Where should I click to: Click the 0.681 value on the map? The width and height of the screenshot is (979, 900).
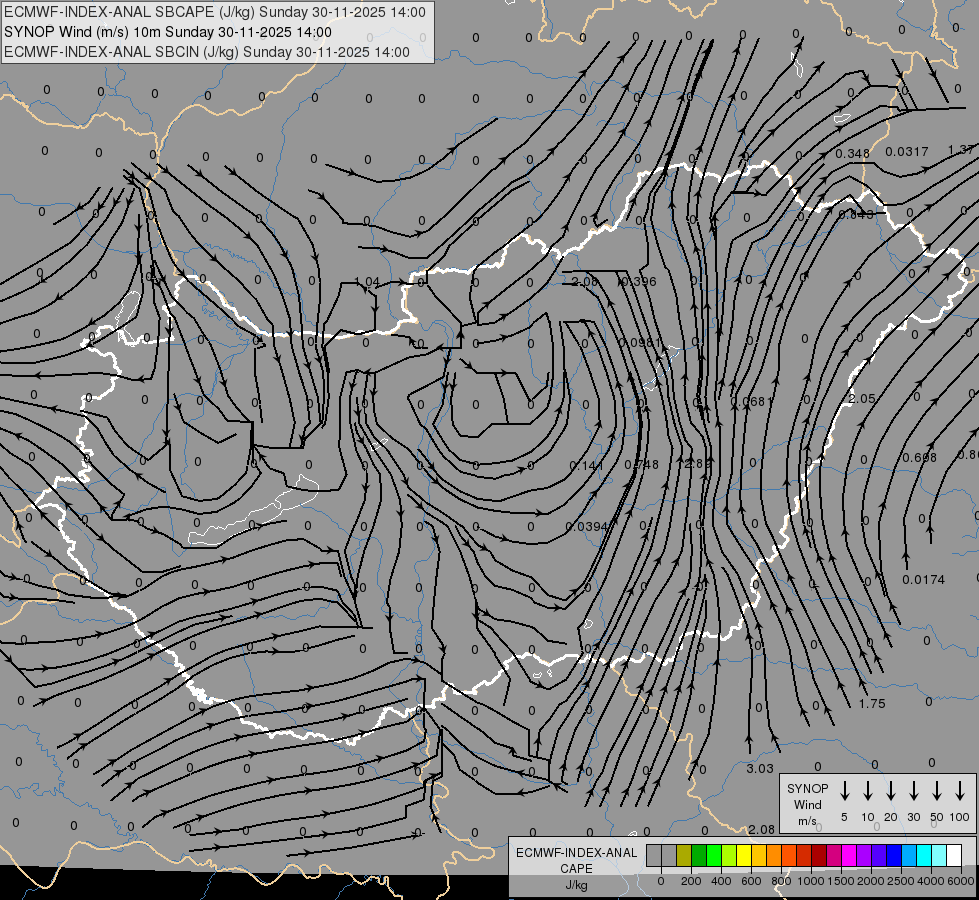coord(752,402)
